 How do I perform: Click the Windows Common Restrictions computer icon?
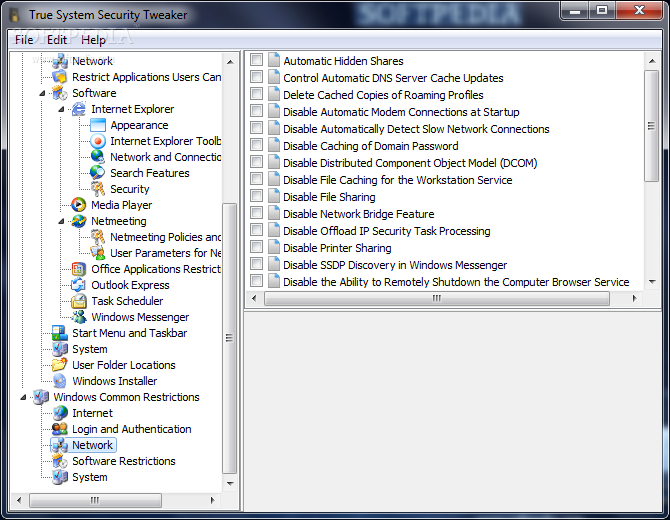coord(41,397)
